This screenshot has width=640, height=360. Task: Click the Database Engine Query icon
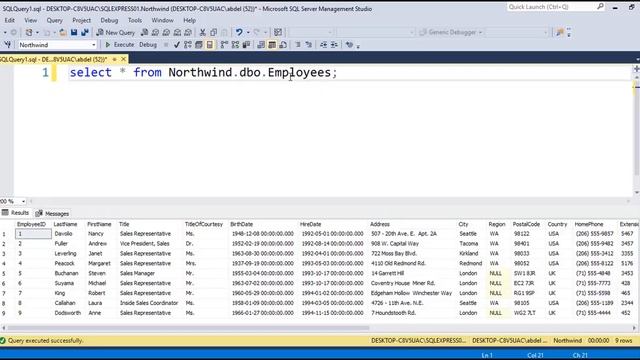point(144,32)
